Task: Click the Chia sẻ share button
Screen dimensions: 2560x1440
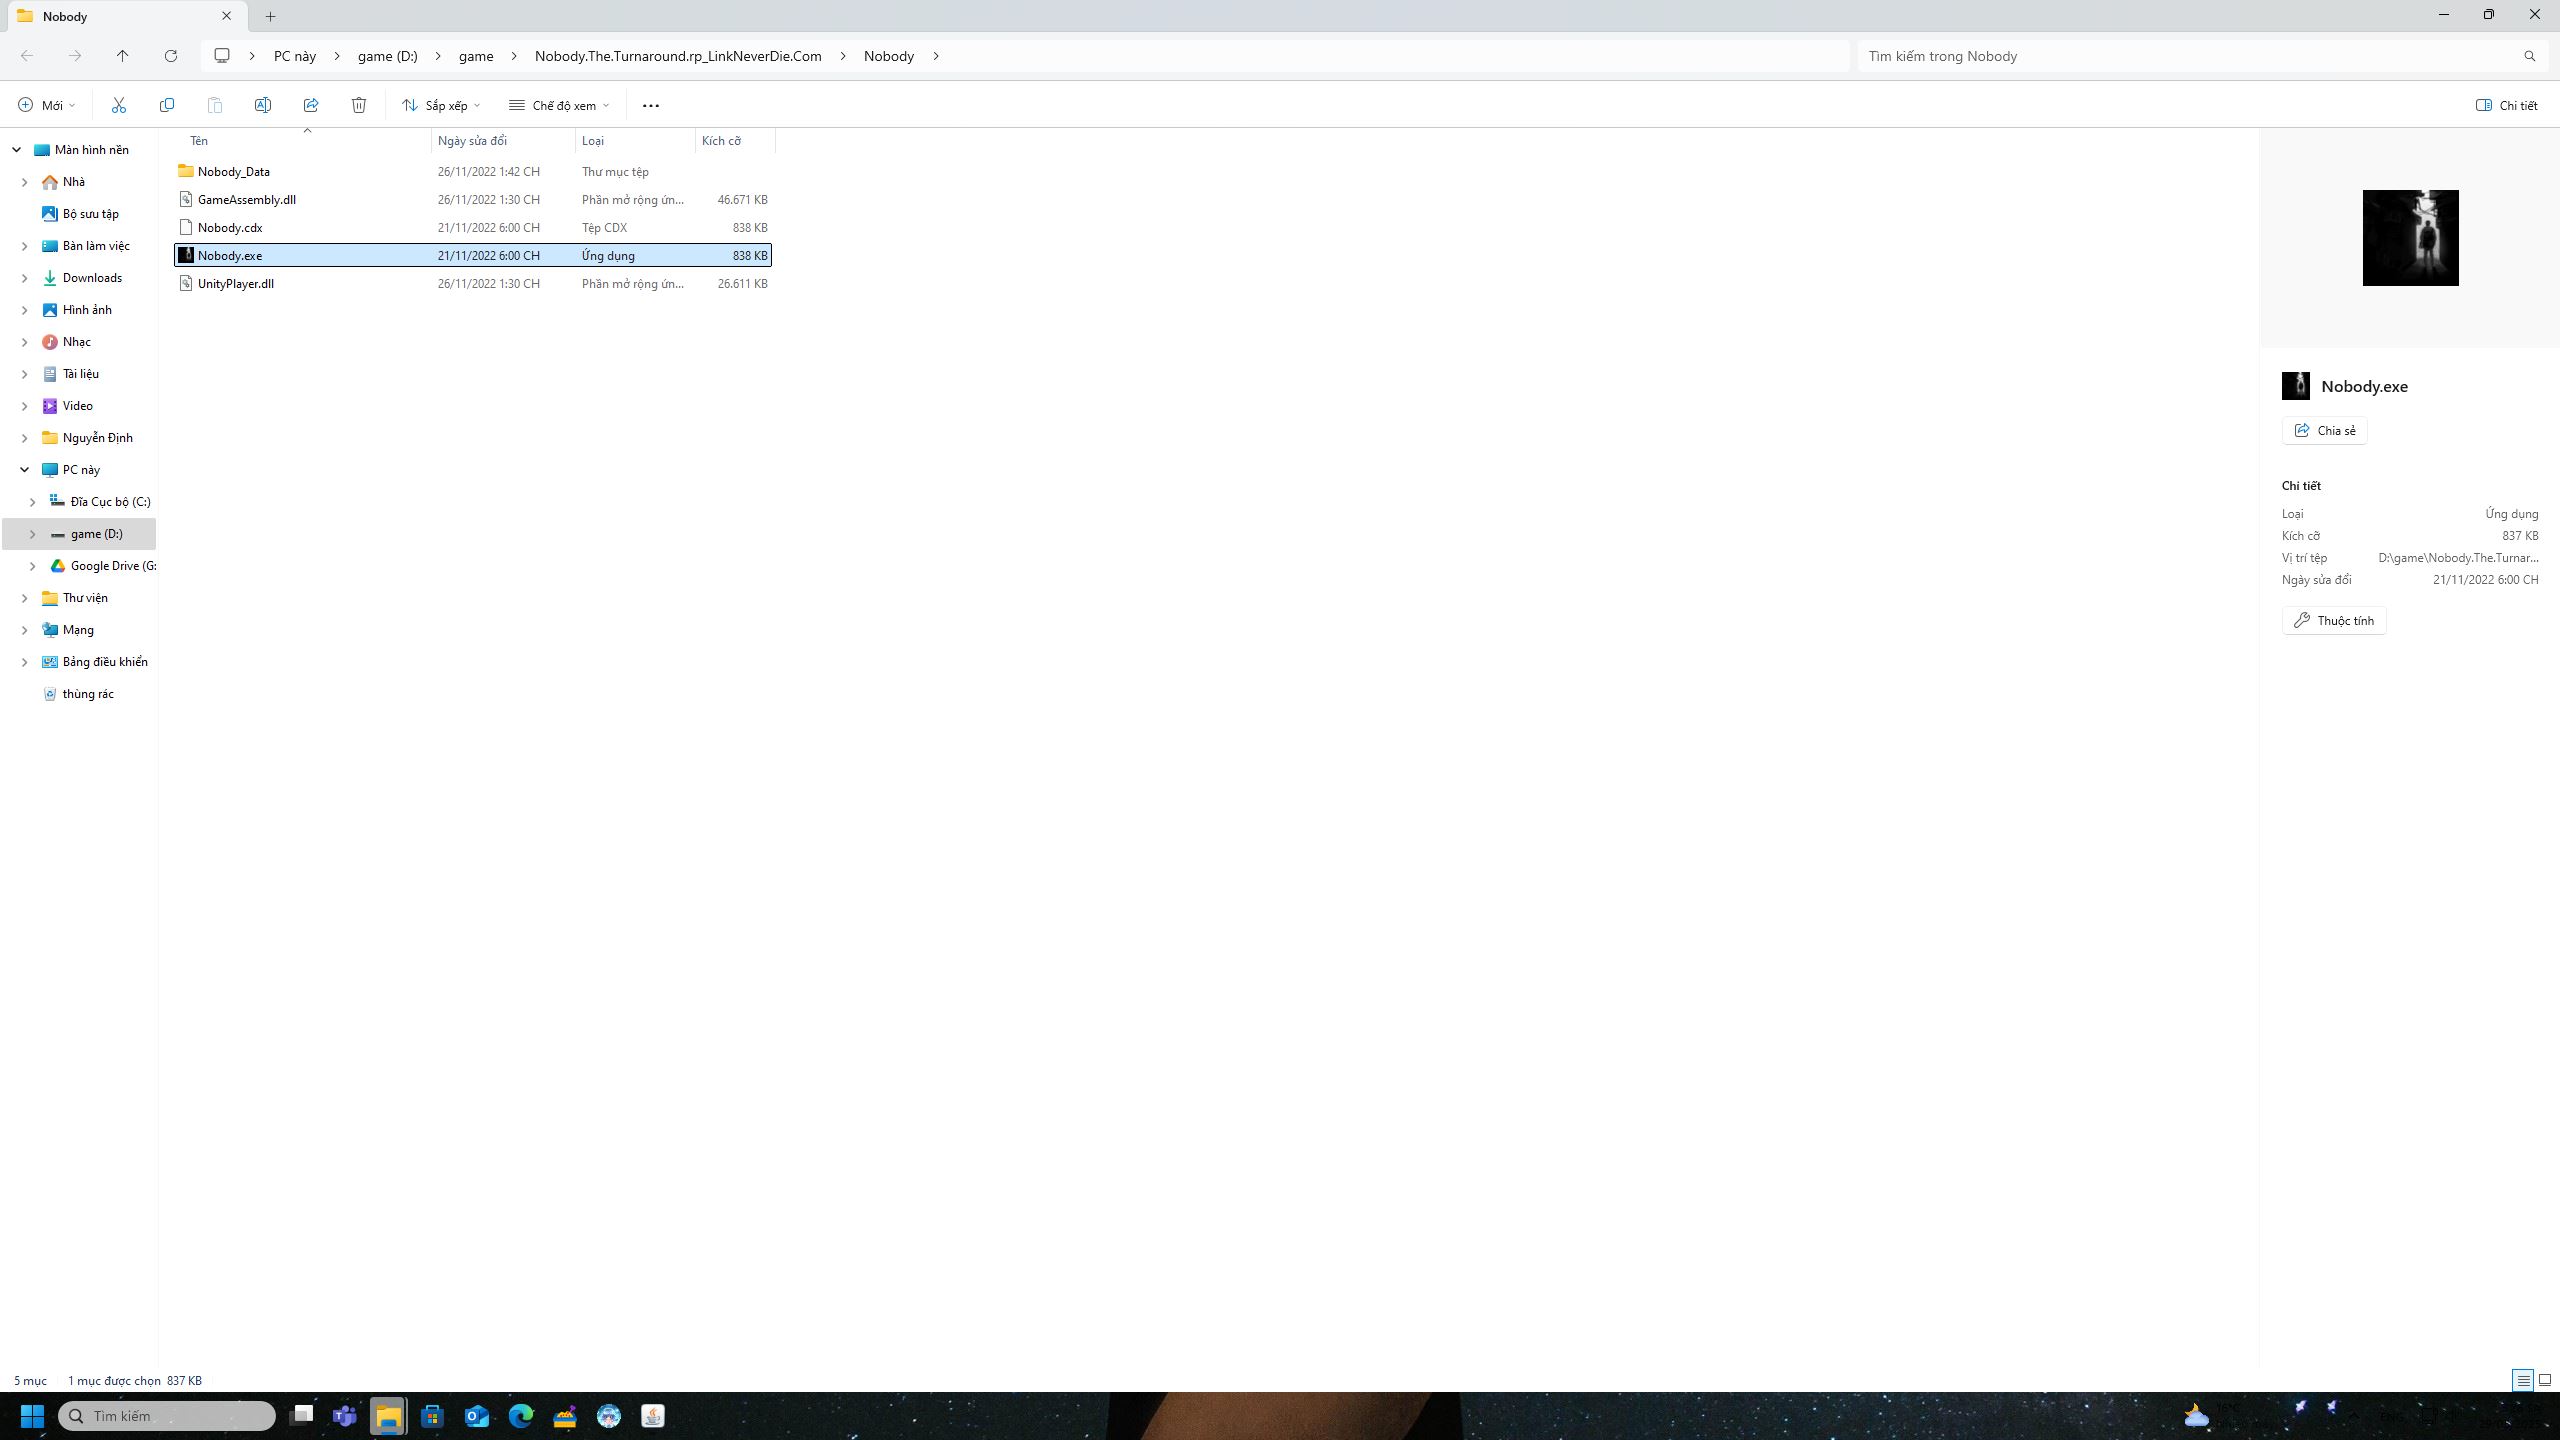Action: tap(2324, 430)
